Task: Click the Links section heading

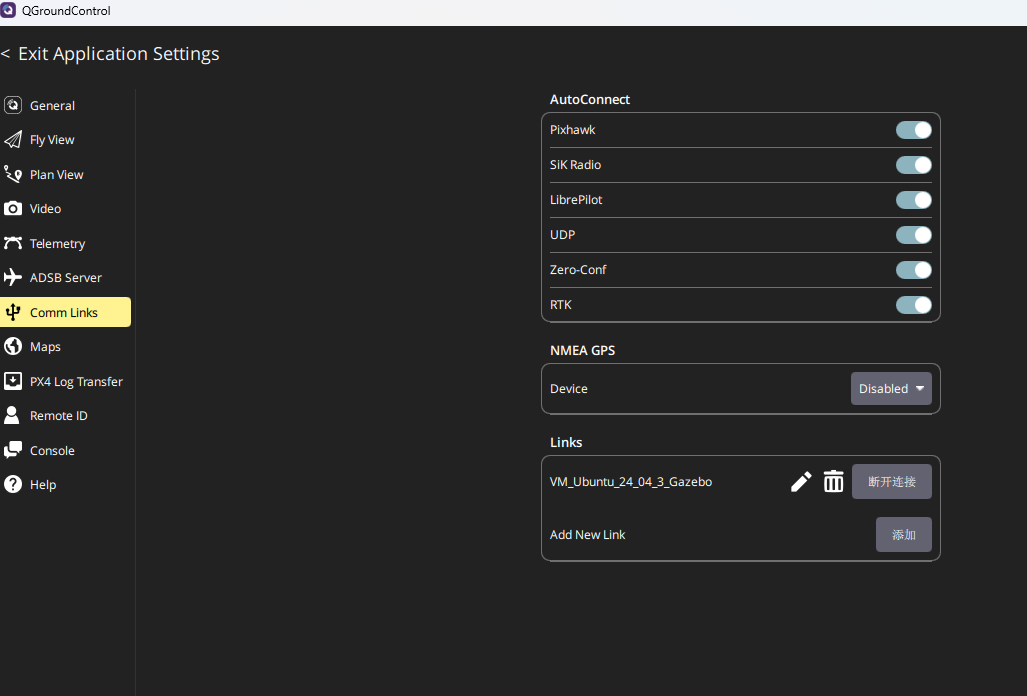Action: [566, 443]
